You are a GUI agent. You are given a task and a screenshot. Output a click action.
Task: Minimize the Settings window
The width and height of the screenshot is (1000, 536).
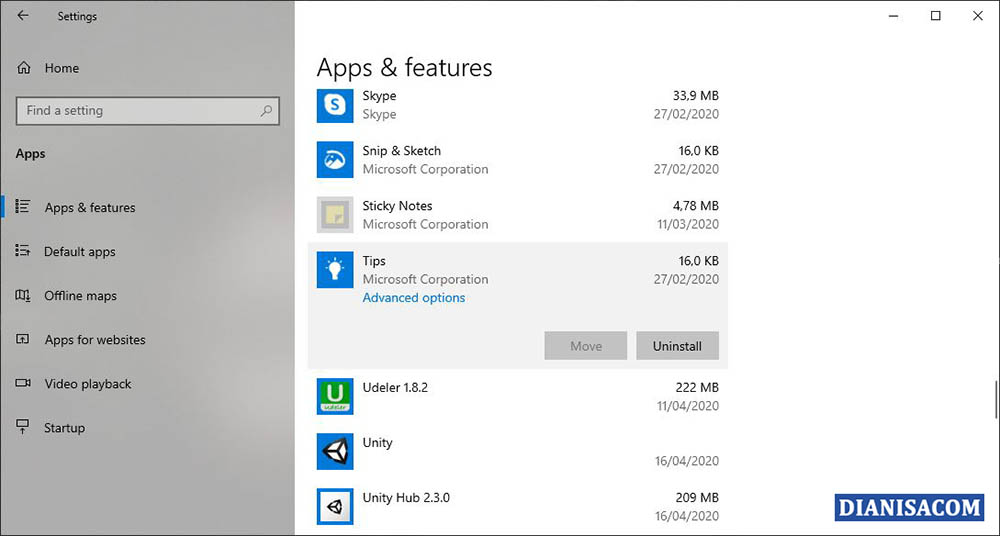click(x=893, y=17)
